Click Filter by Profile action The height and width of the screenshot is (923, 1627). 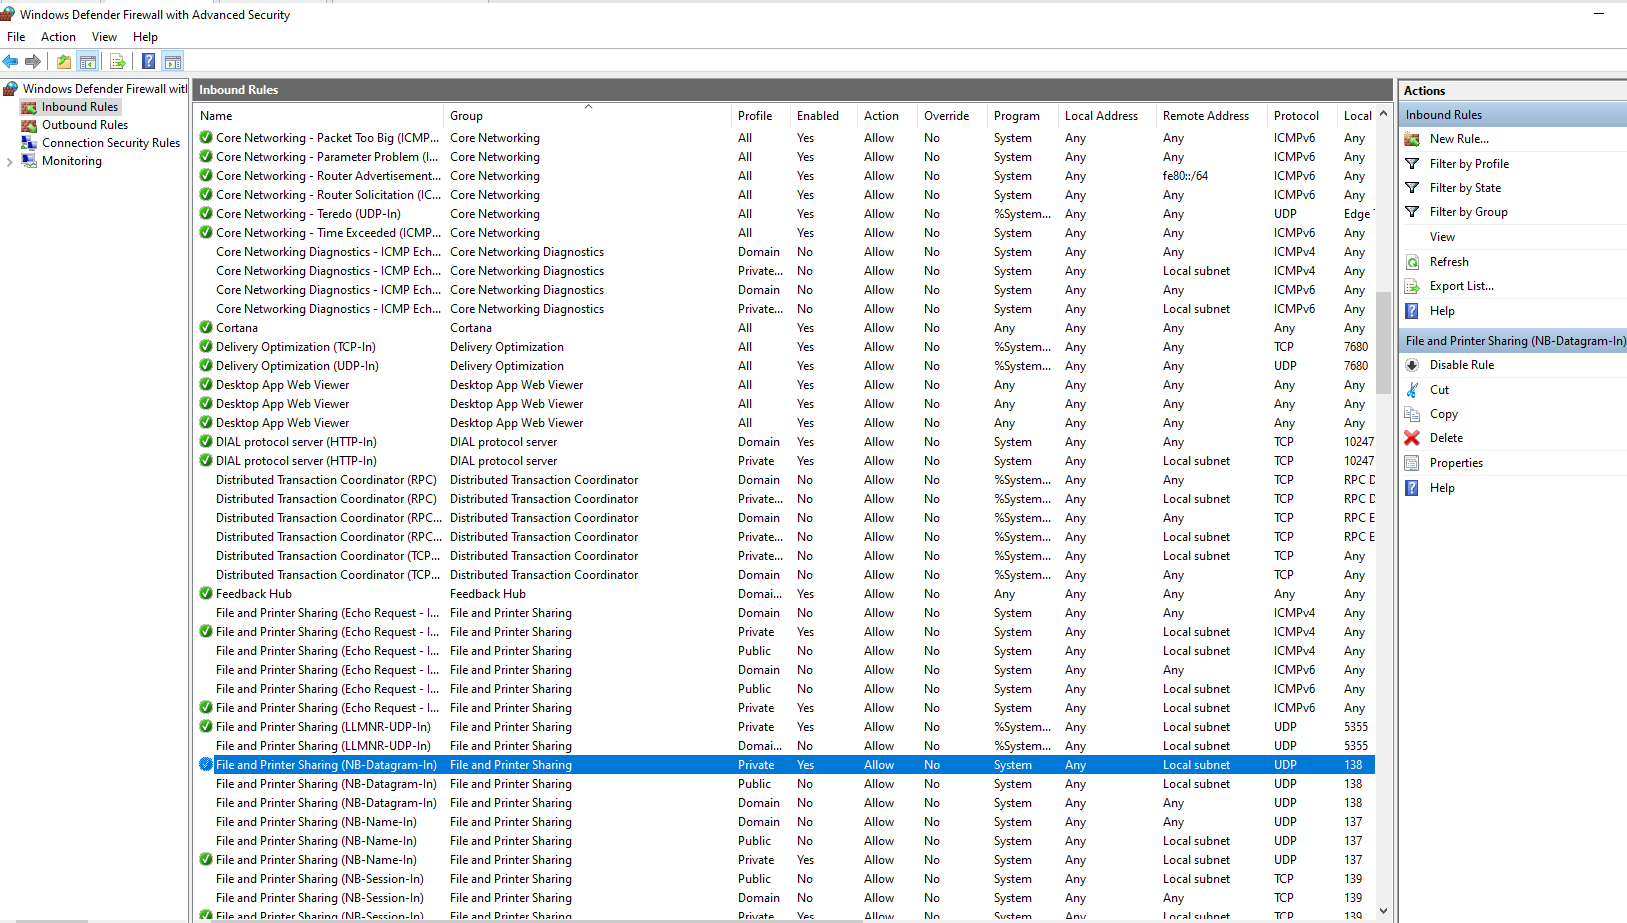point(1469,164)
